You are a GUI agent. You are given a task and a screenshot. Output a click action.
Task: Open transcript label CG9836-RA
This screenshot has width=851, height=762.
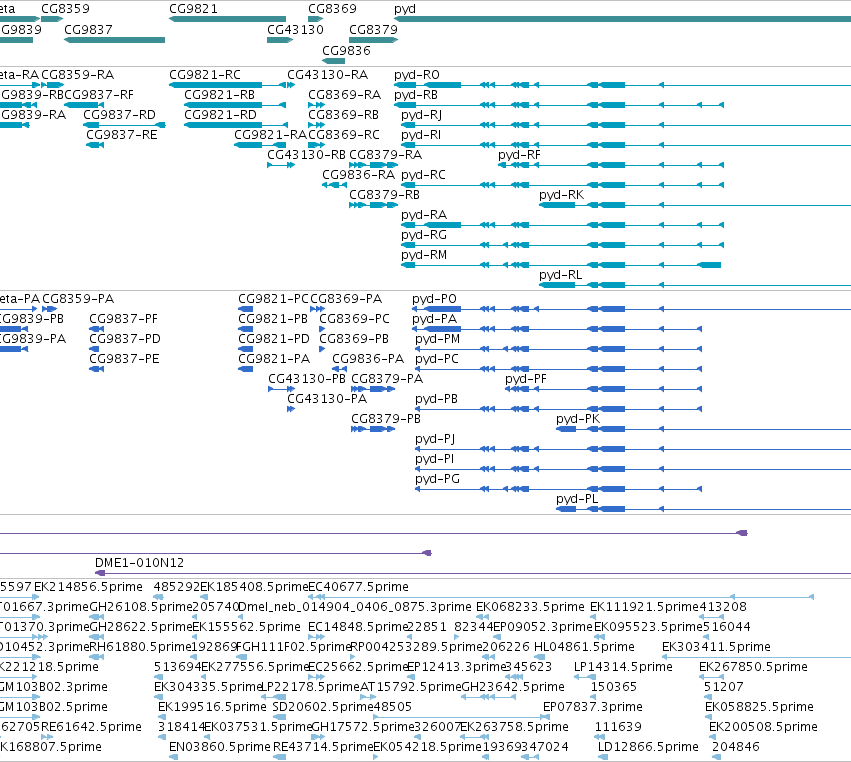pos(358,175)
